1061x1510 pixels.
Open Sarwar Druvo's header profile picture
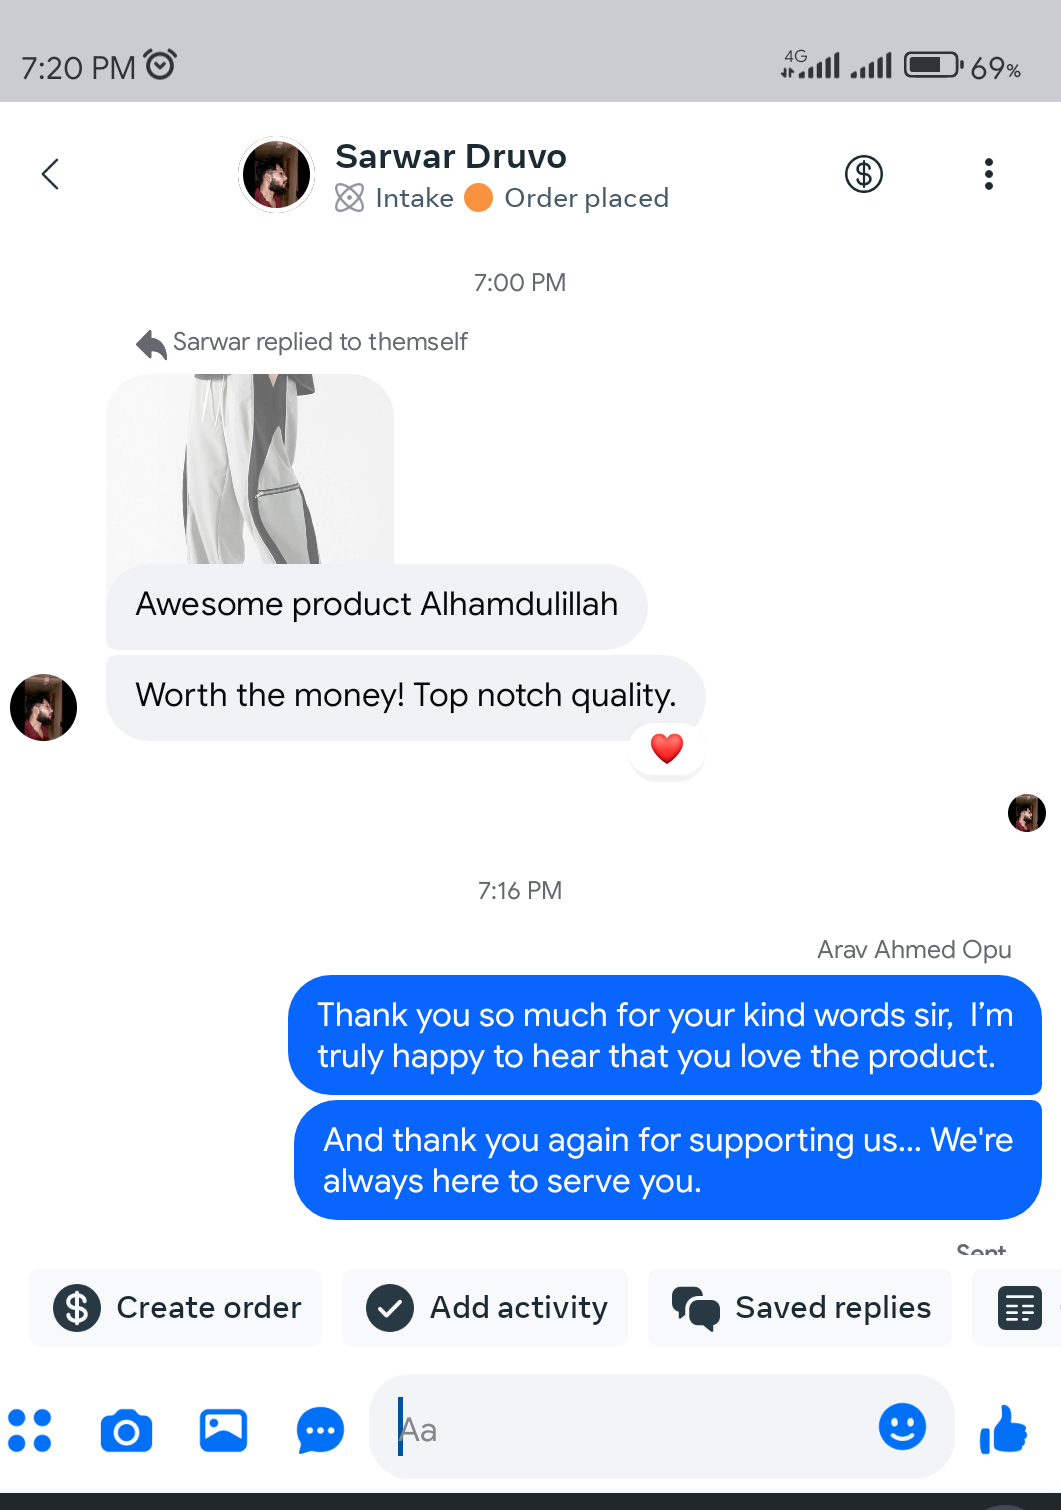click(x=277, y=175)
